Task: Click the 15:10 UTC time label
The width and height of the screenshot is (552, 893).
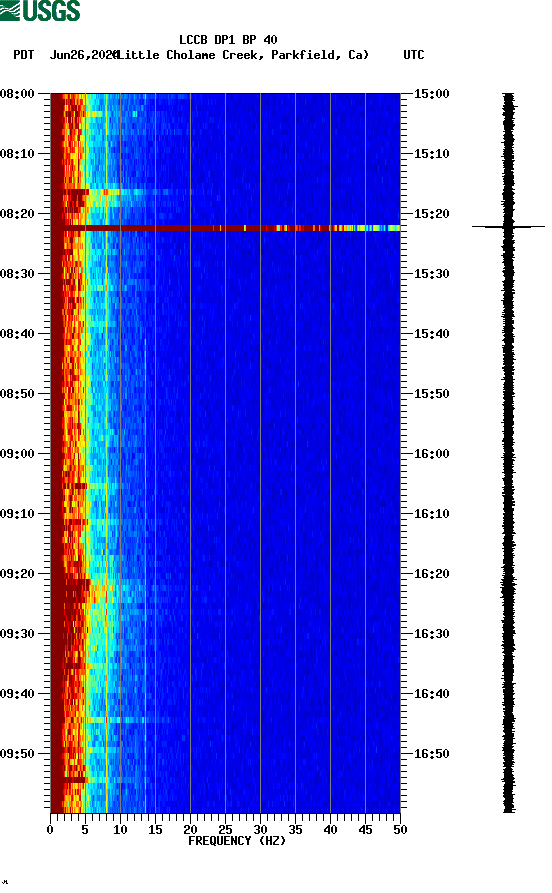Action: click(431, 154)
